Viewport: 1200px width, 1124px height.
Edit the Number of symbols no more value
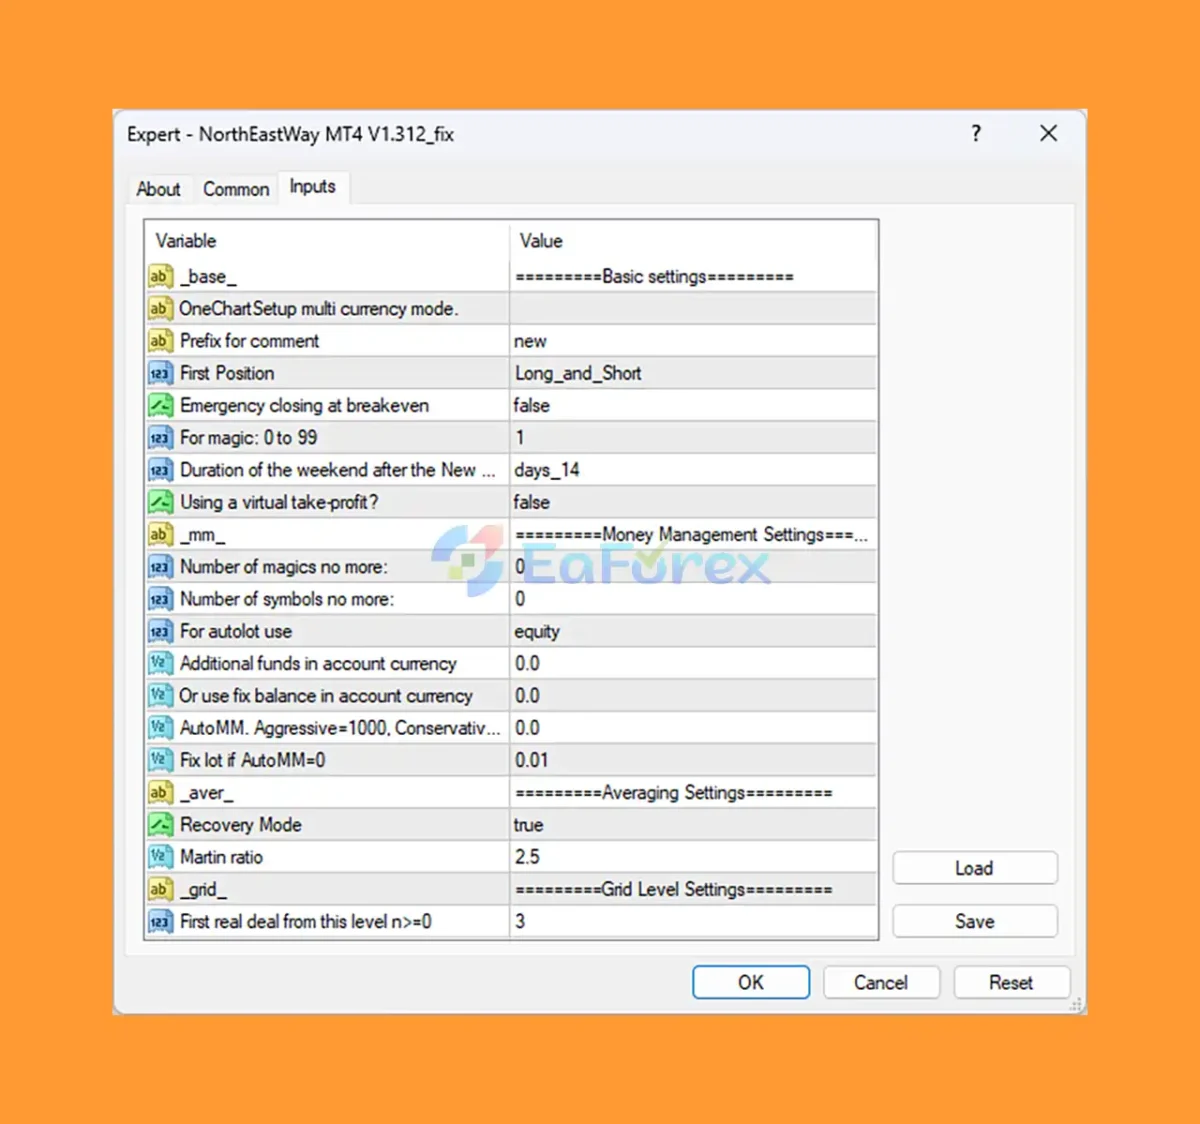693,599
